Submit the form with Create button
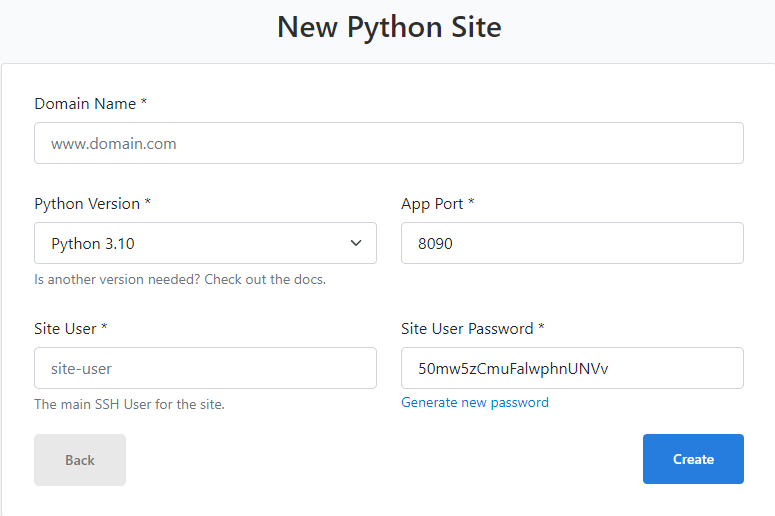The image size is (775, 516). [x=693, y=459]
